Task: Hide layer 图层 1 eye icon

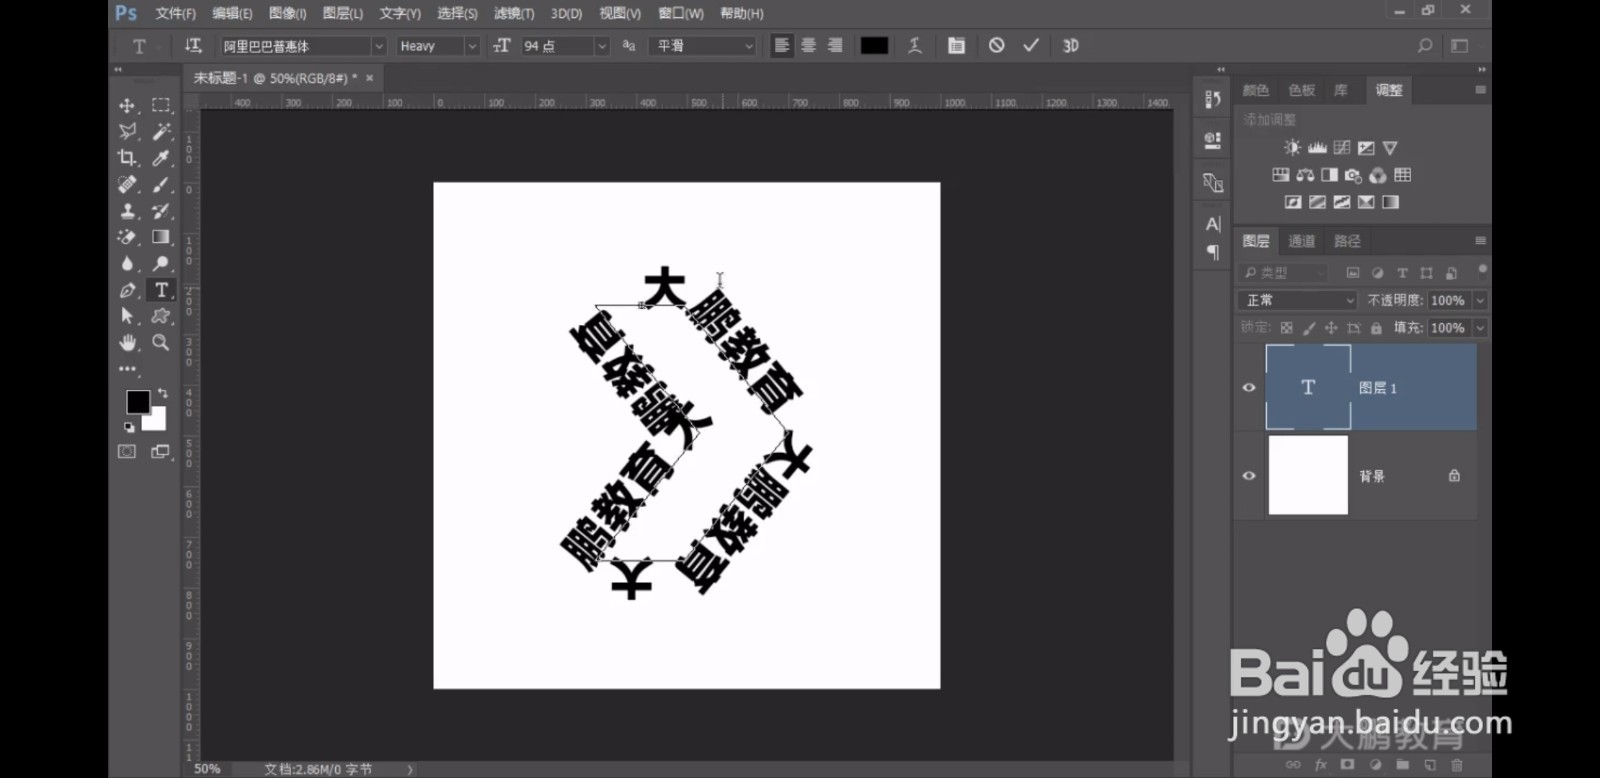Action: coord(1249,388)
